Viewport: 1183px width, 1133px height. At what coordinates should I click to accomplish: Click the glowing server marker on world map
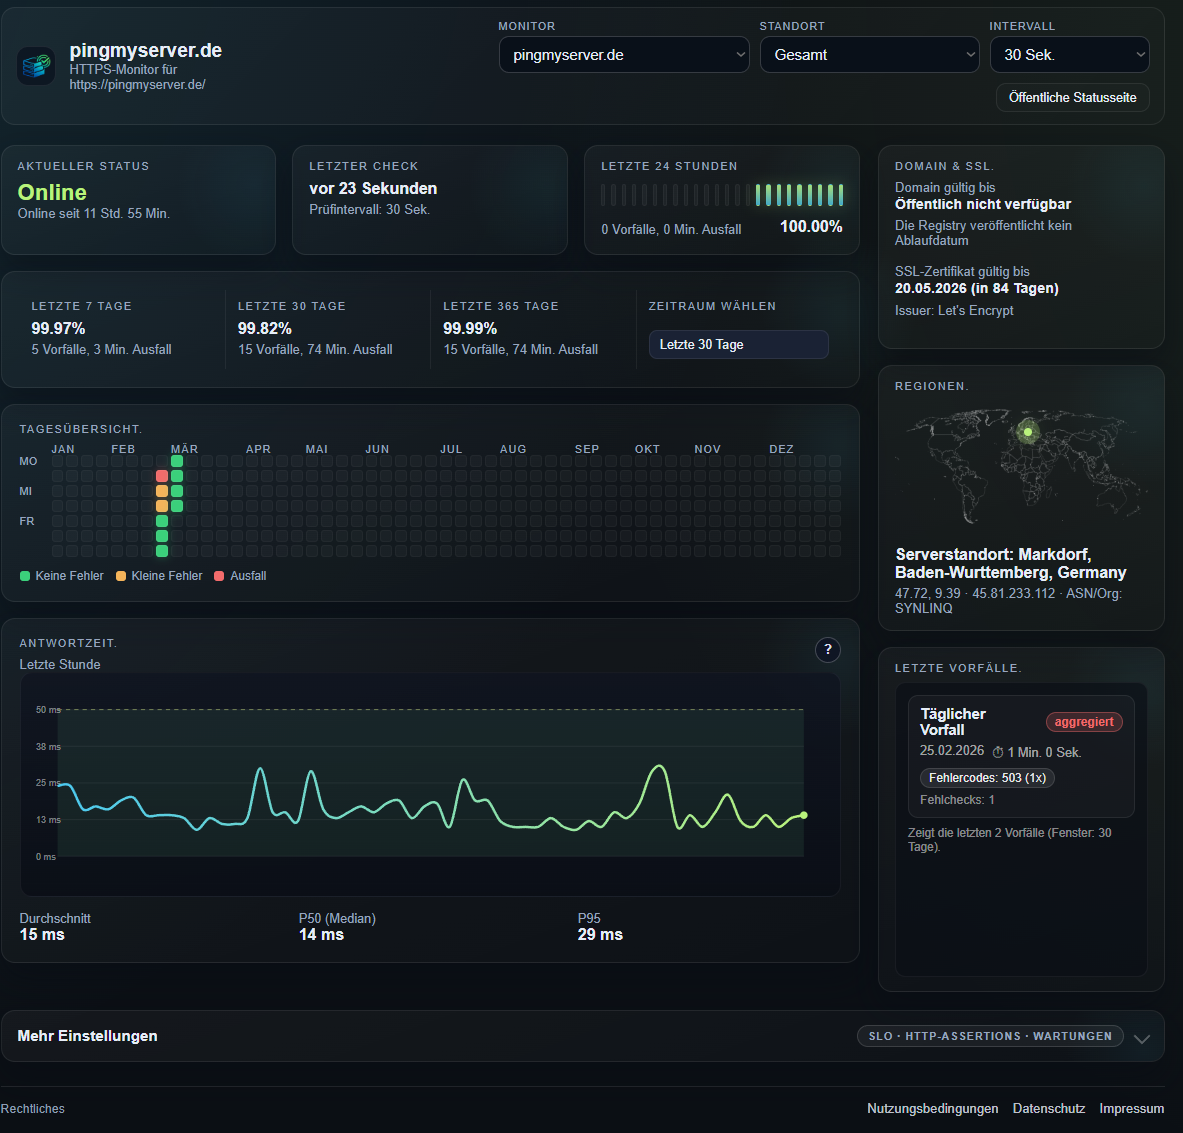(1026, 432)
